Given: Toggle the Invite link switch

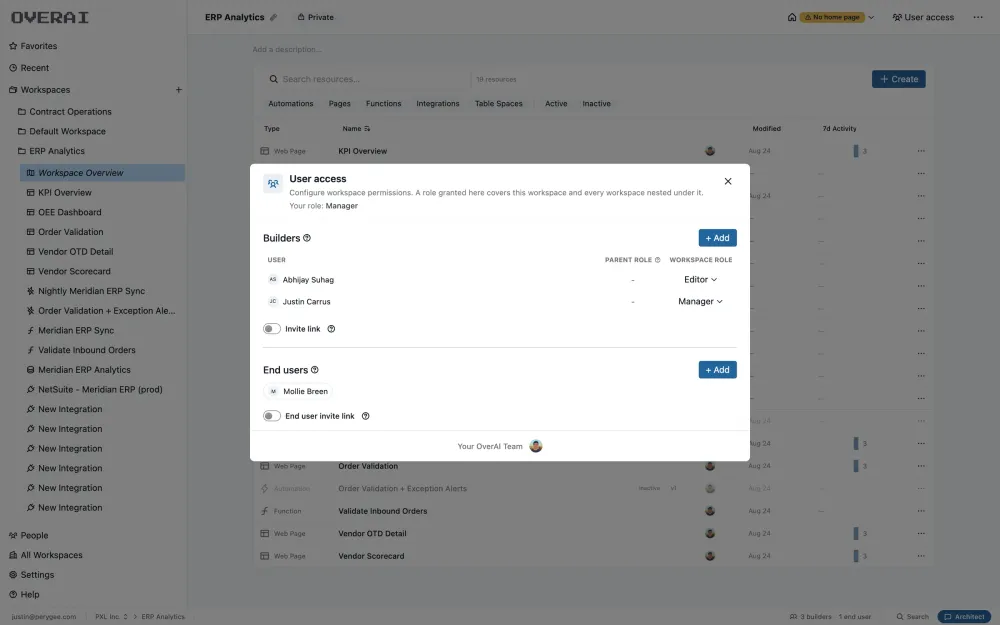Looking at the screenshot, I should coord(272,329).
